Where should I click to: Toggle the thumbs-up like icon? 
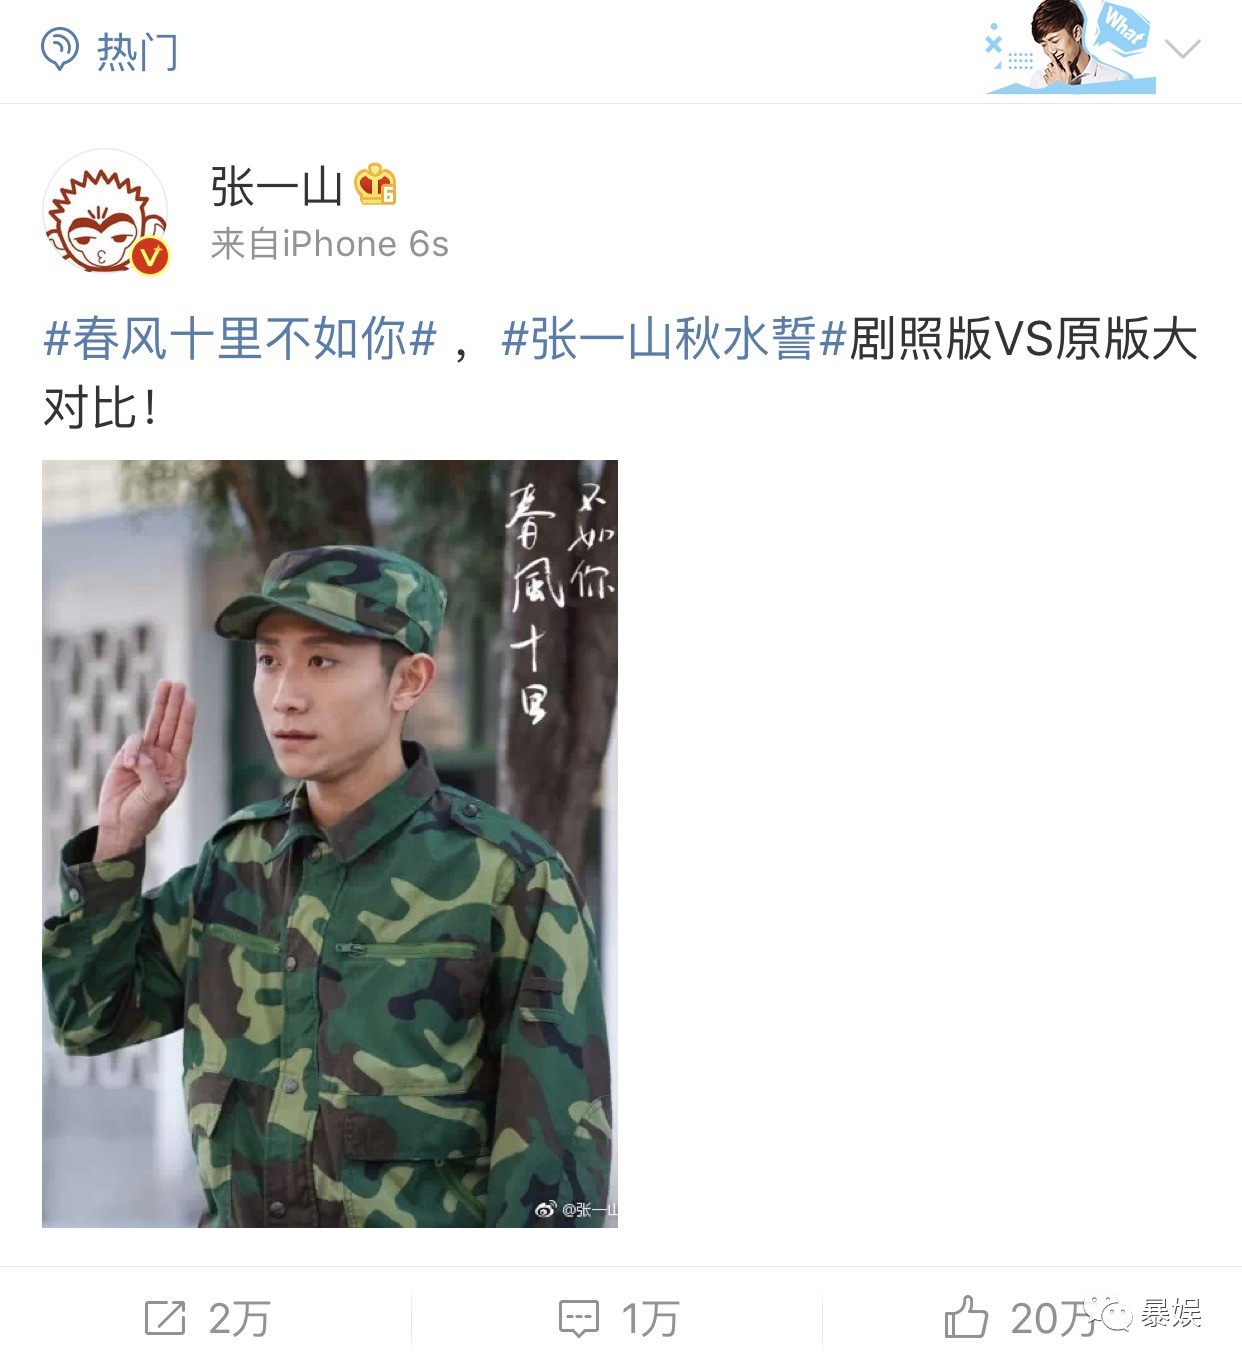pyautogui.click(x=966, y=1317)
